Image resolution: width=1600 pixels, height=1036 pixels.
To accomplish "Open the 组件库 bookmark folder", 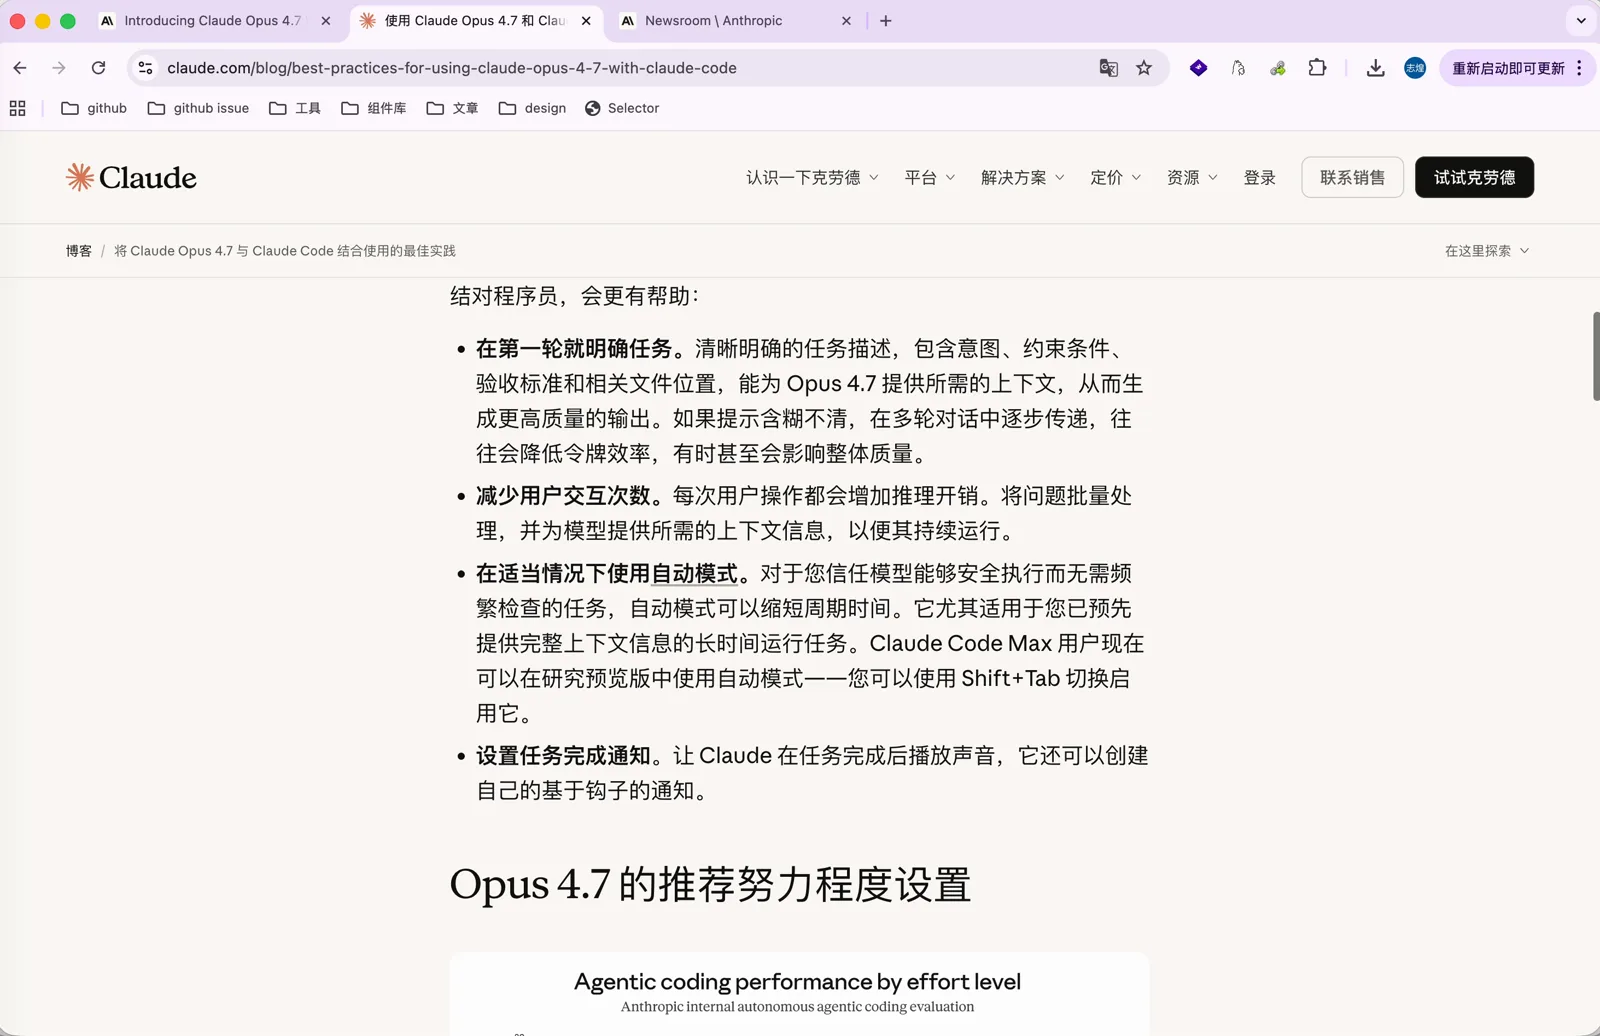I will click(x=374, y=108).
